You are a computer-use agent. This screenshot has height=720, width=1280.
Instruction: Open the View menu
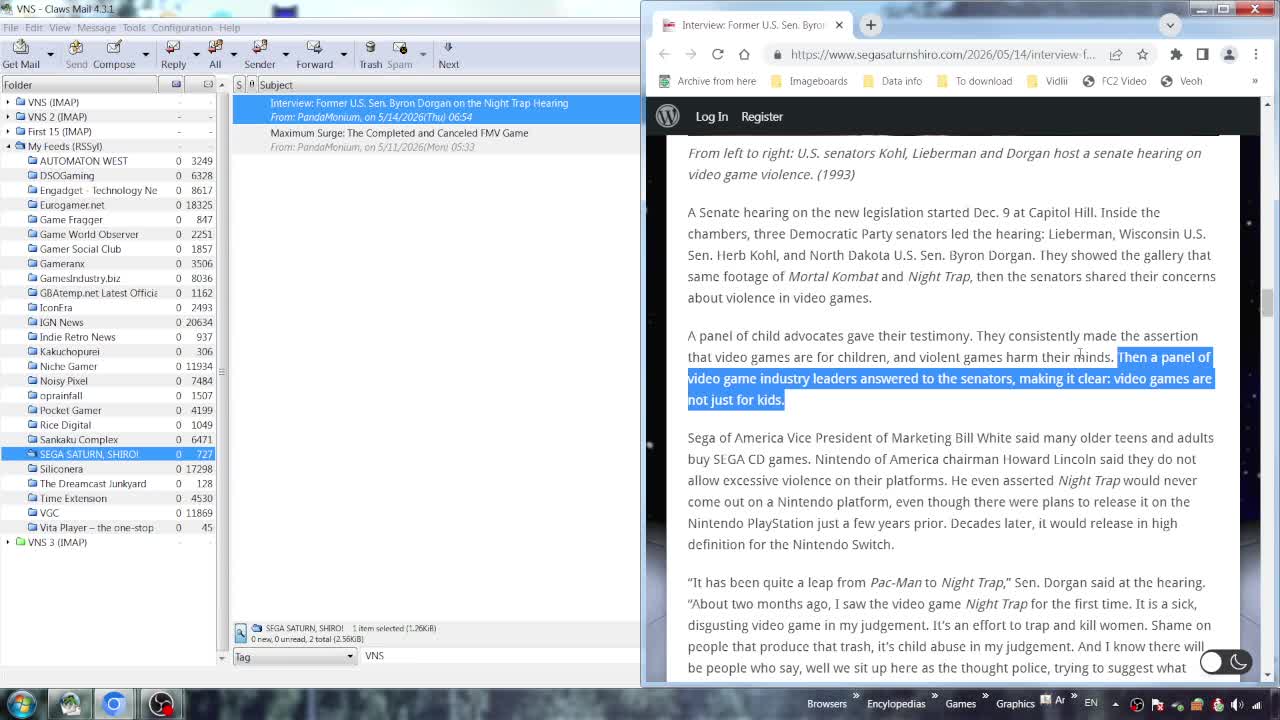point(60,28)
